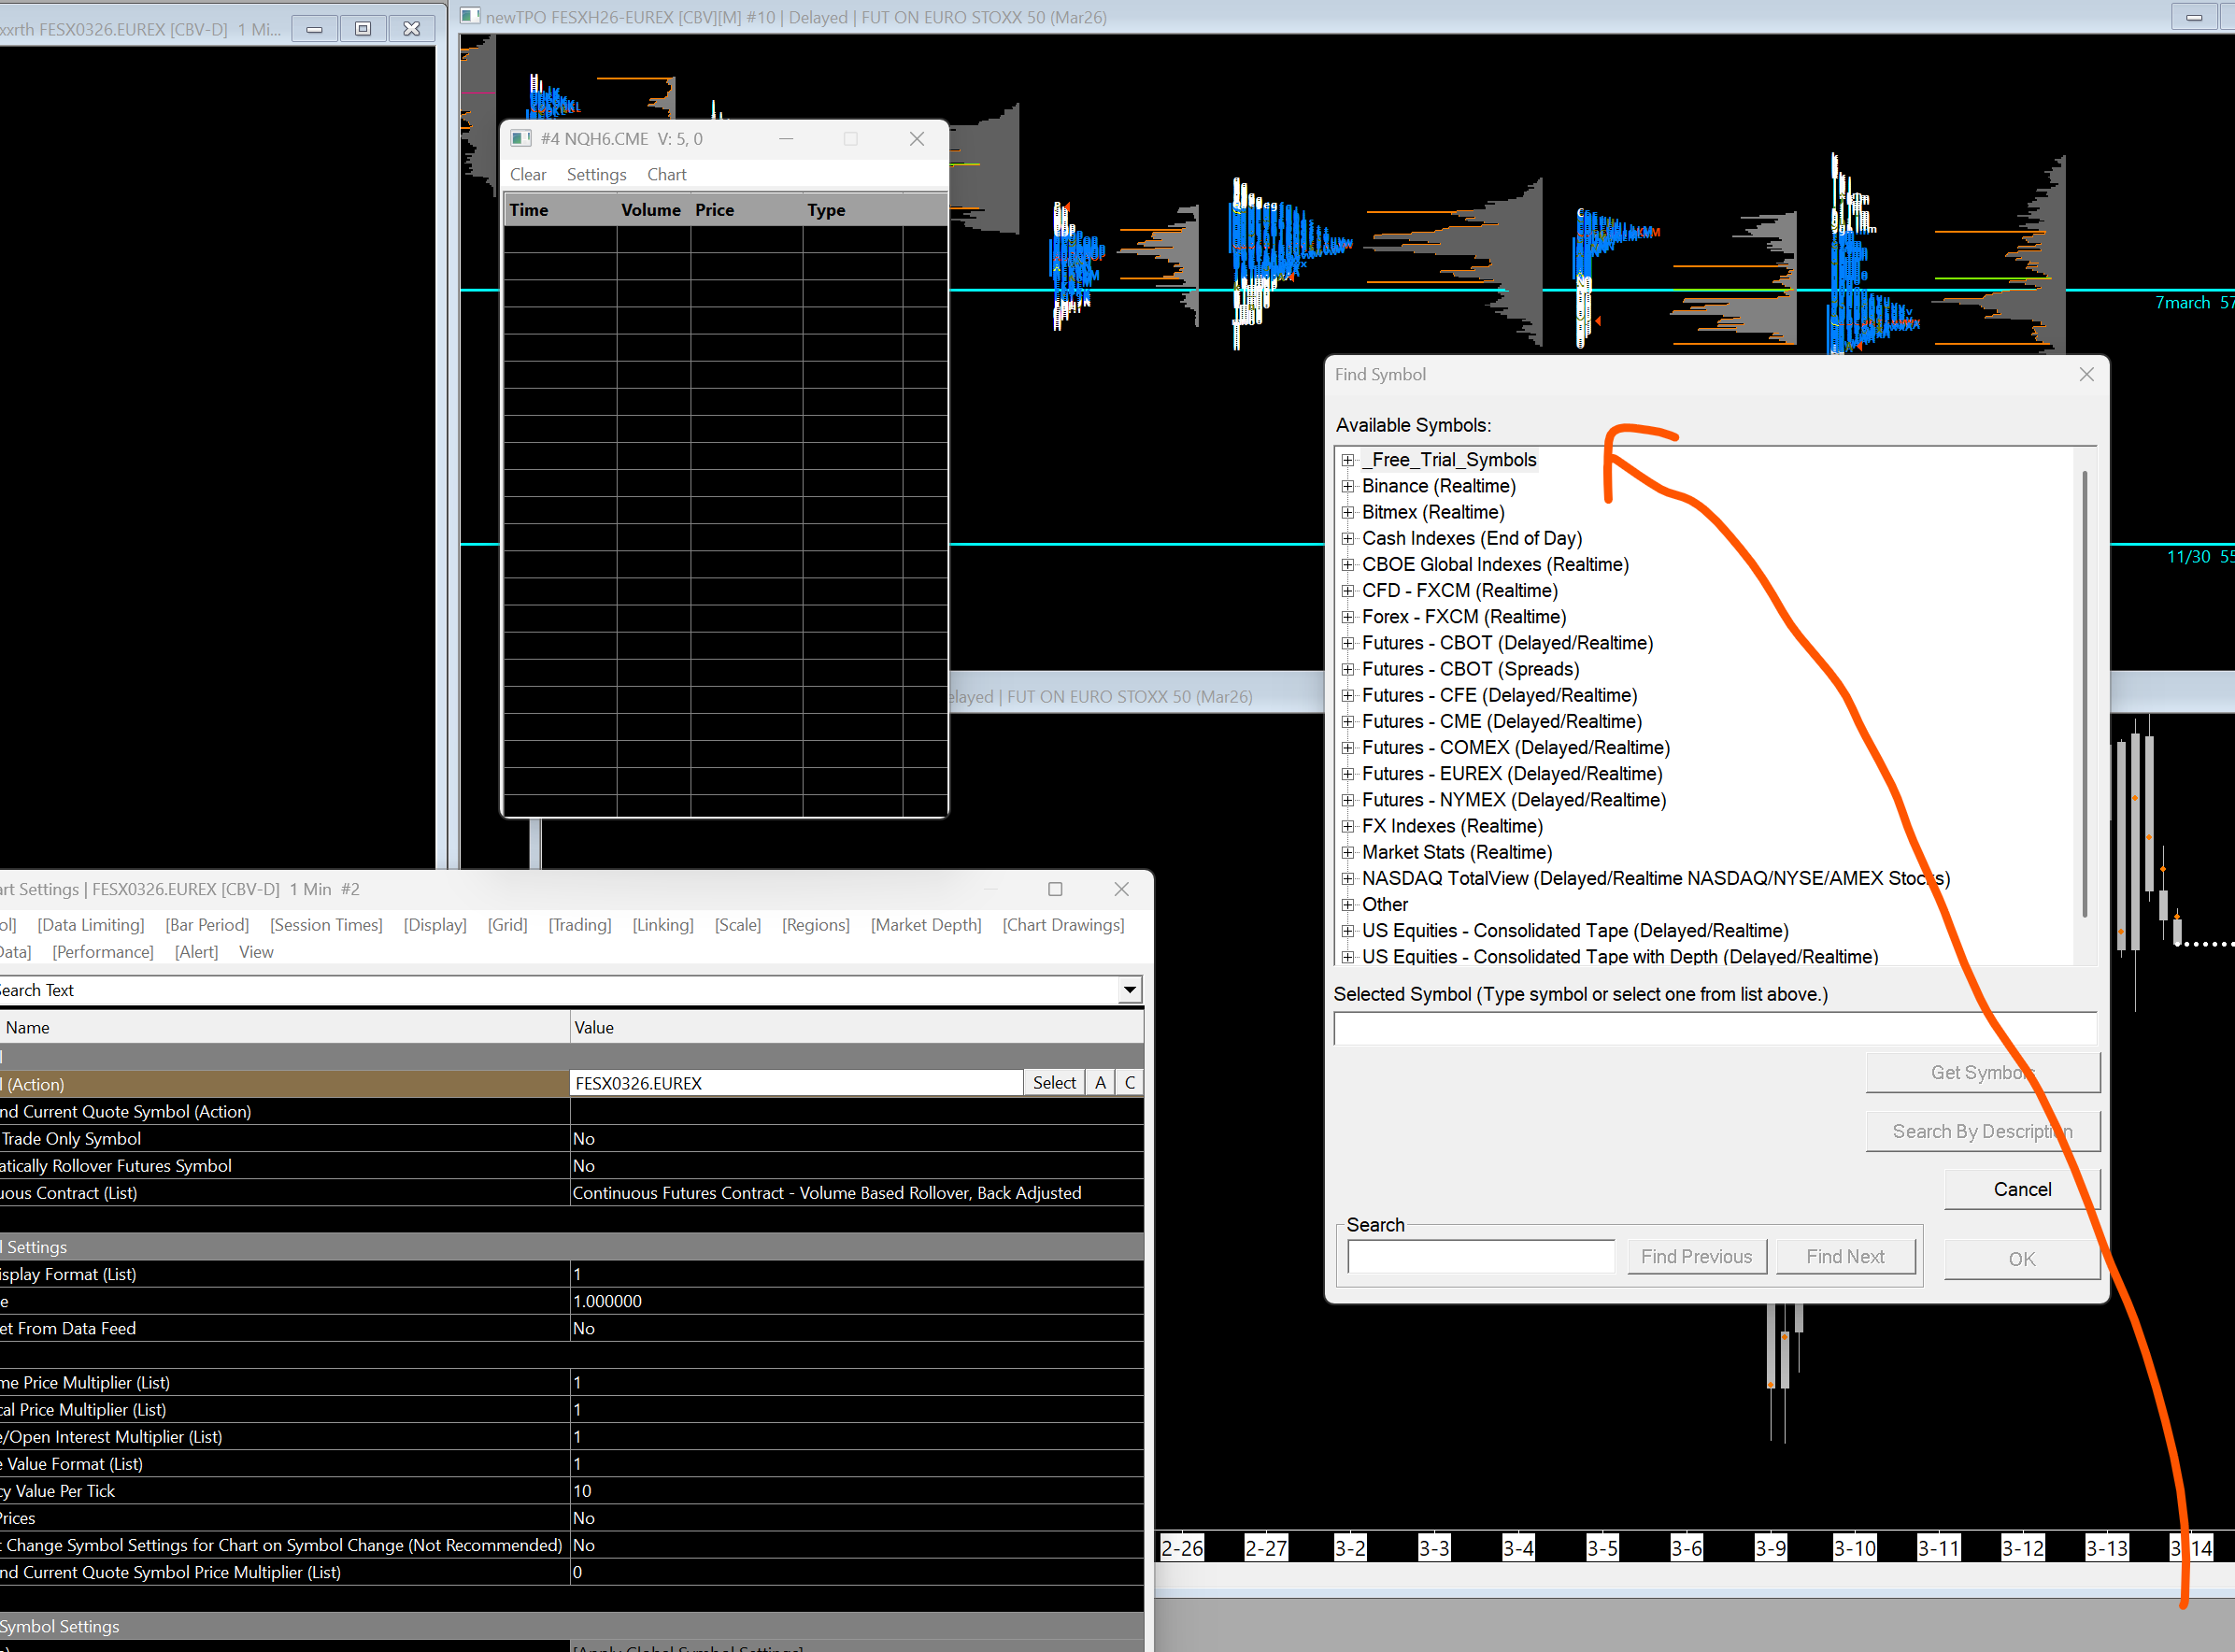2235x1652 pixels.
Task: Expand Futures - EUREX (Delayed/Realtime) node
Action: coord(1348,774)
